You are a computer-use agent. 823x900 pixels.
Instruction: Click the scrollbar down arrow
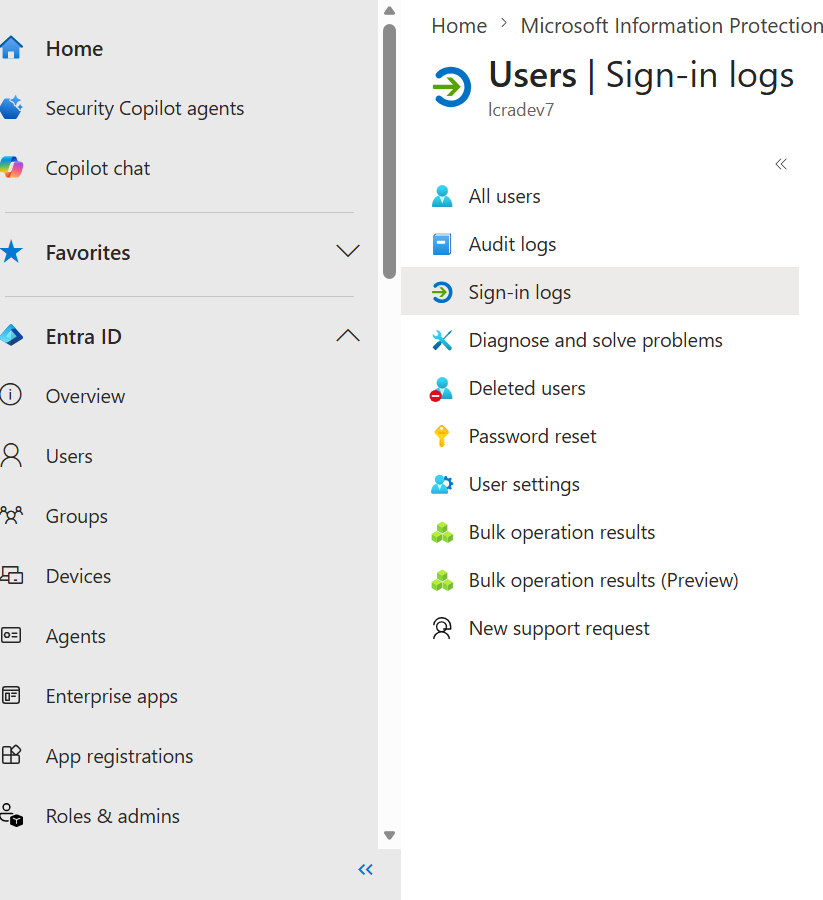390,835
